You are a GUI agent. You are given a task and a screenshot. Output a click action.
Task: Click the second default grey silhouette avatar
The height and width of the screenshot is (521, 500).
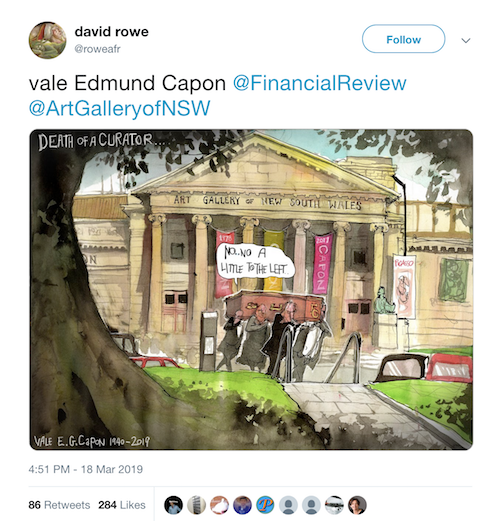tap(311, 505)
